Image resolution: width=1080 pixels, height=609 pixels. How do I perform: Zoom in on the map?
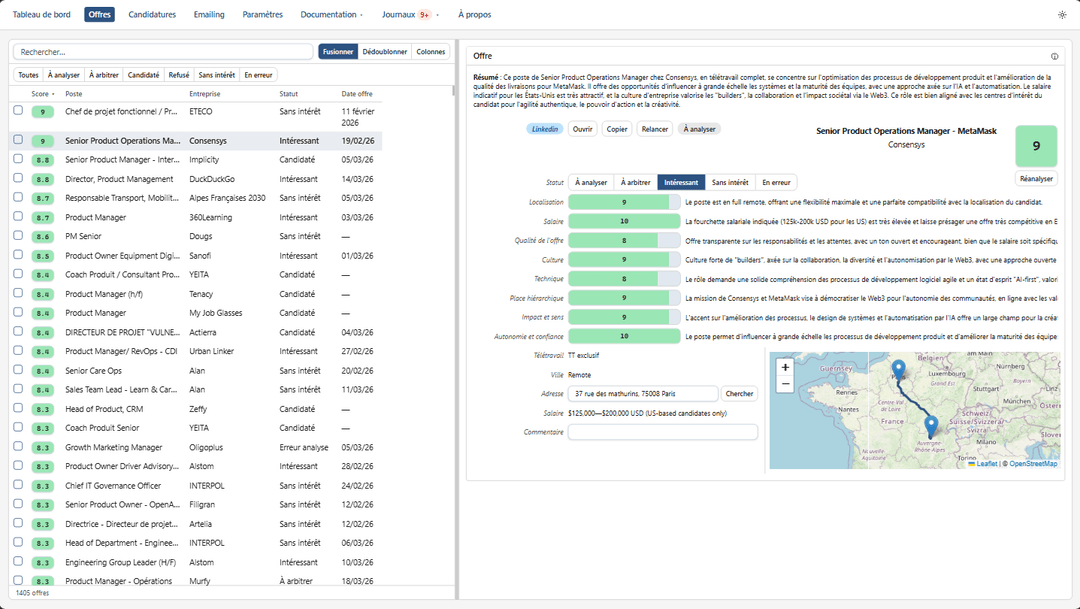pyautogui.click(x=785, y=367)
